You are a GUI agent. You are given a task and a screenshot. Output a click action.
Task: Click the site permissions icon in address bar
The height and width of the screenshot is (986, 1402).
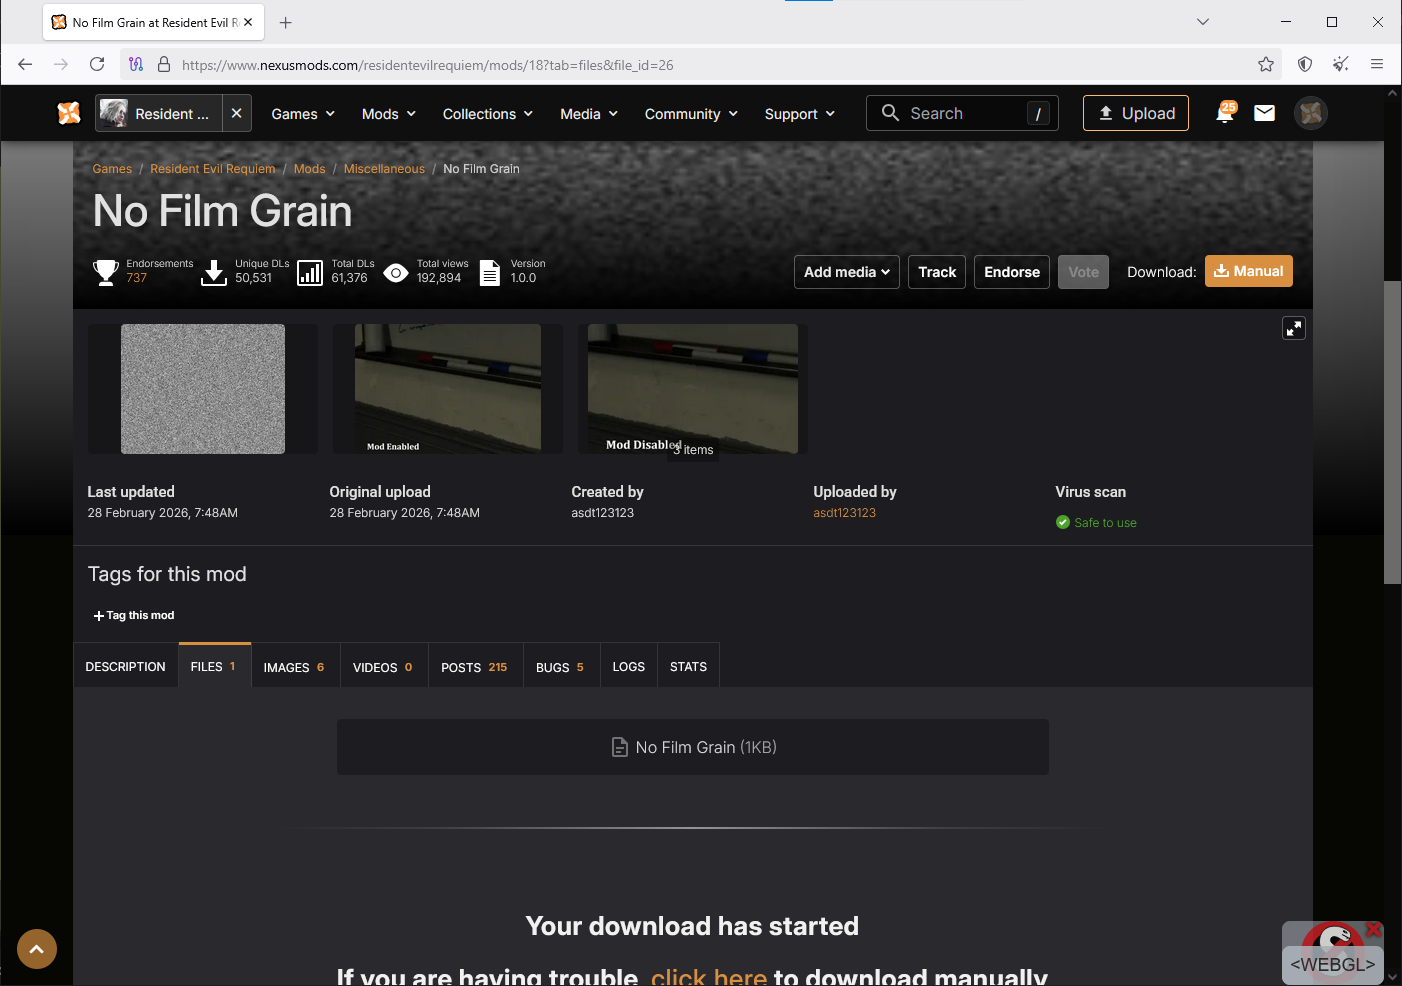[x=136, y=64]
